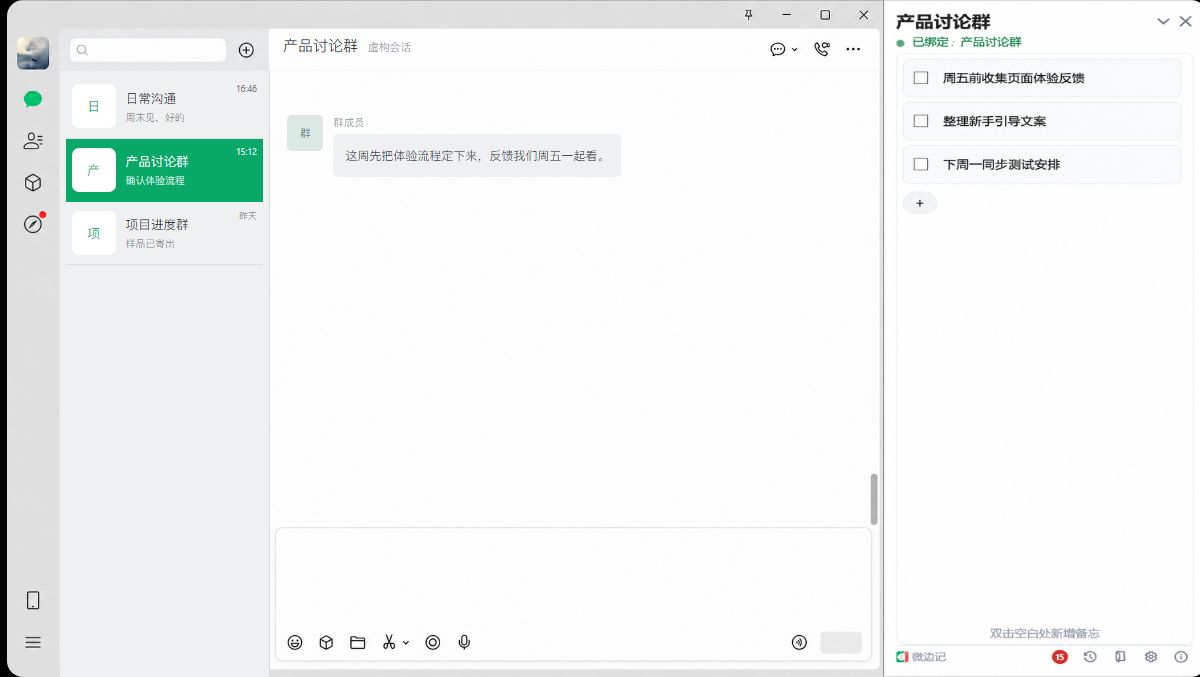Expand the screenshot options arrow
This screenshot has height=677, width=1200.
406,643
